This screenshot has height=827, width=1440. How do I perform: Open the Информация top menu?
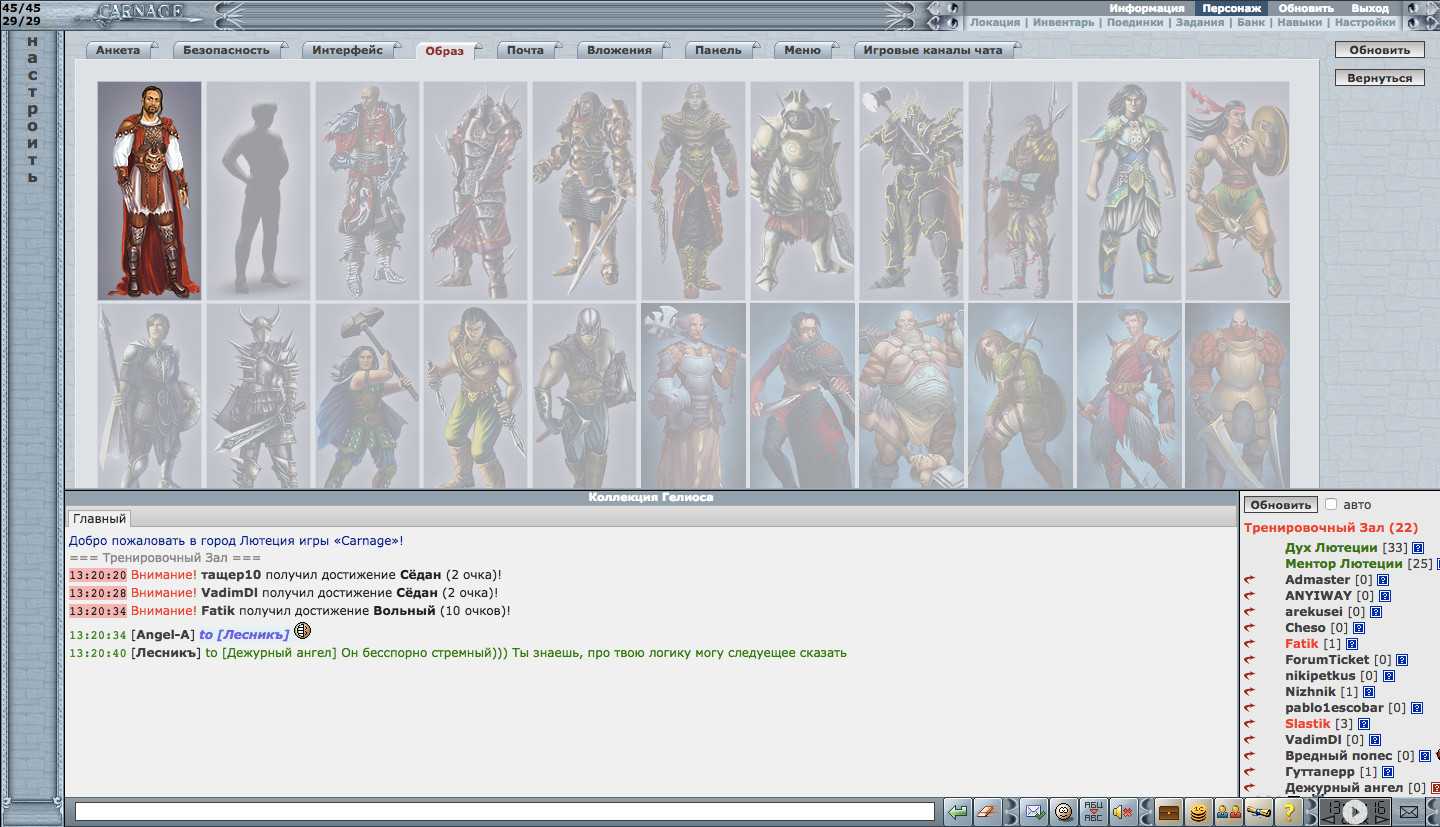pyautogui.click(x=1146, y=8)
